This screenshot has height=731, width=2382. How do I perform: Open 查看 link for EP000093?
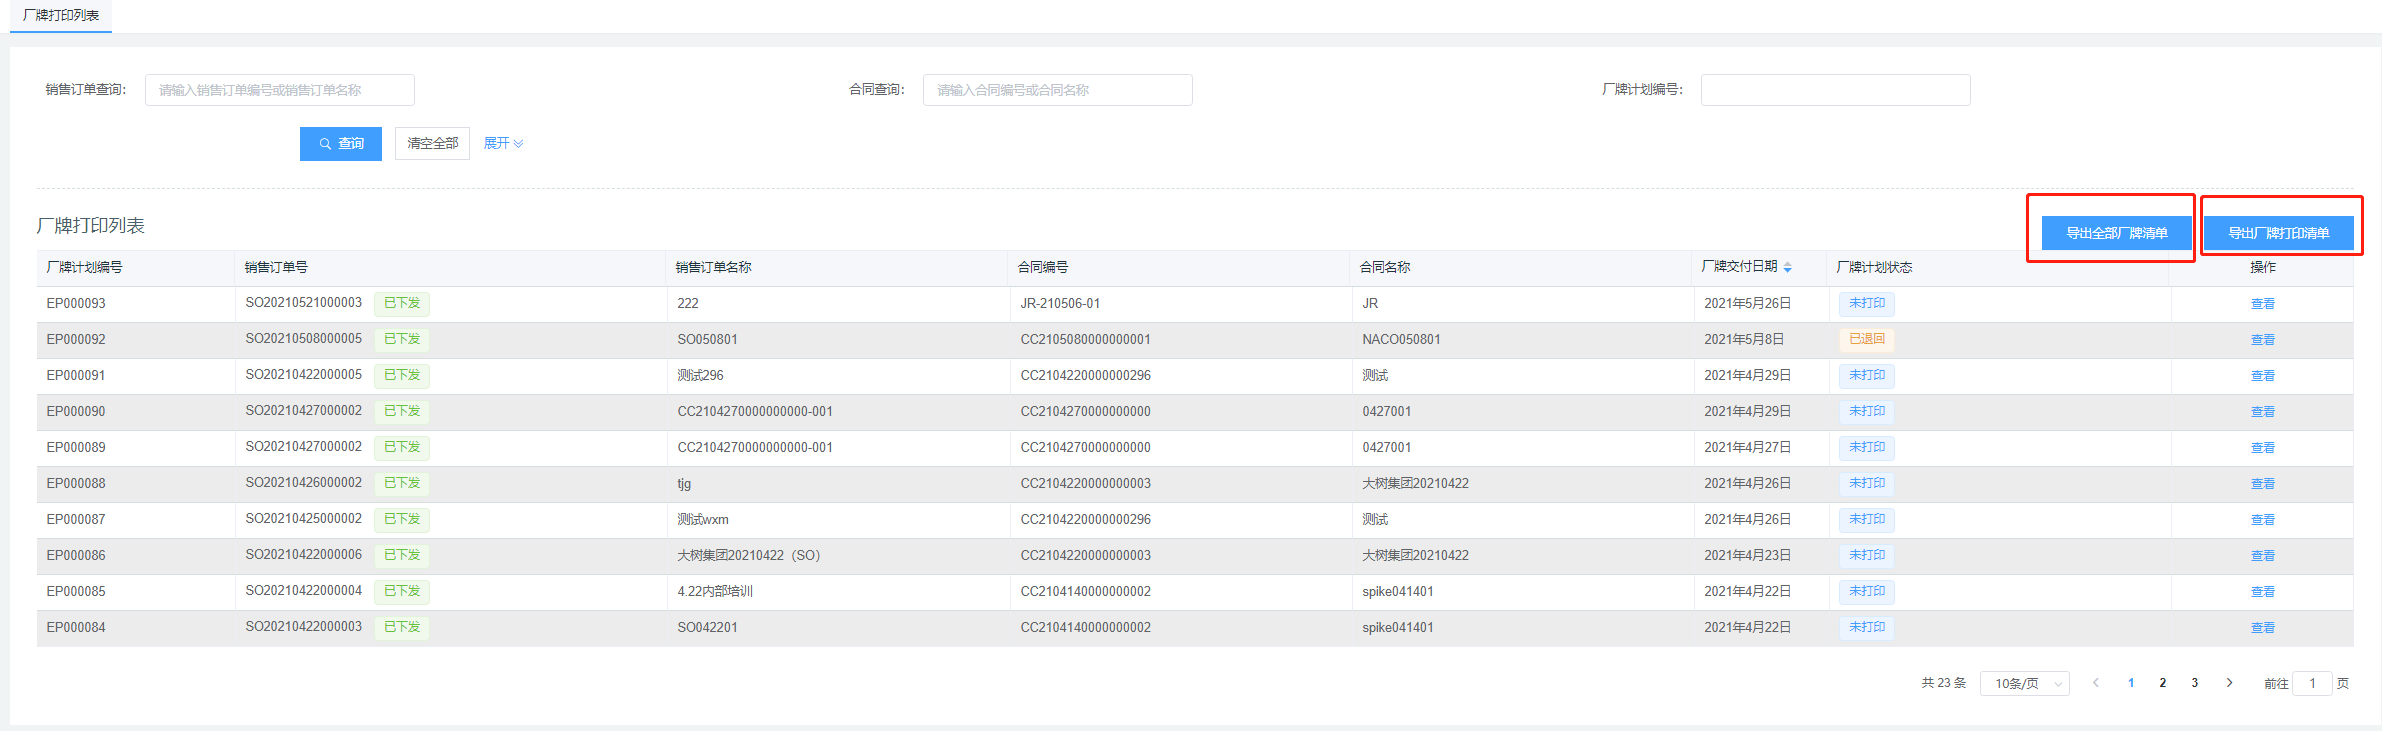click(2262, 304)
